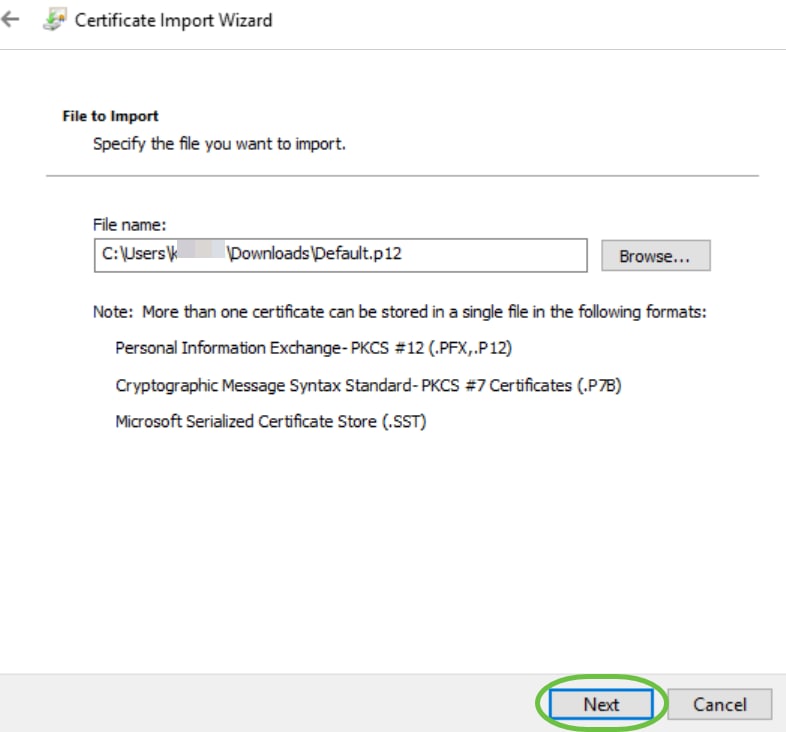Click the Microsoft Serialized Certificate Store line
Viewport: 786px width, 732px height.
(x=271, y=421)
